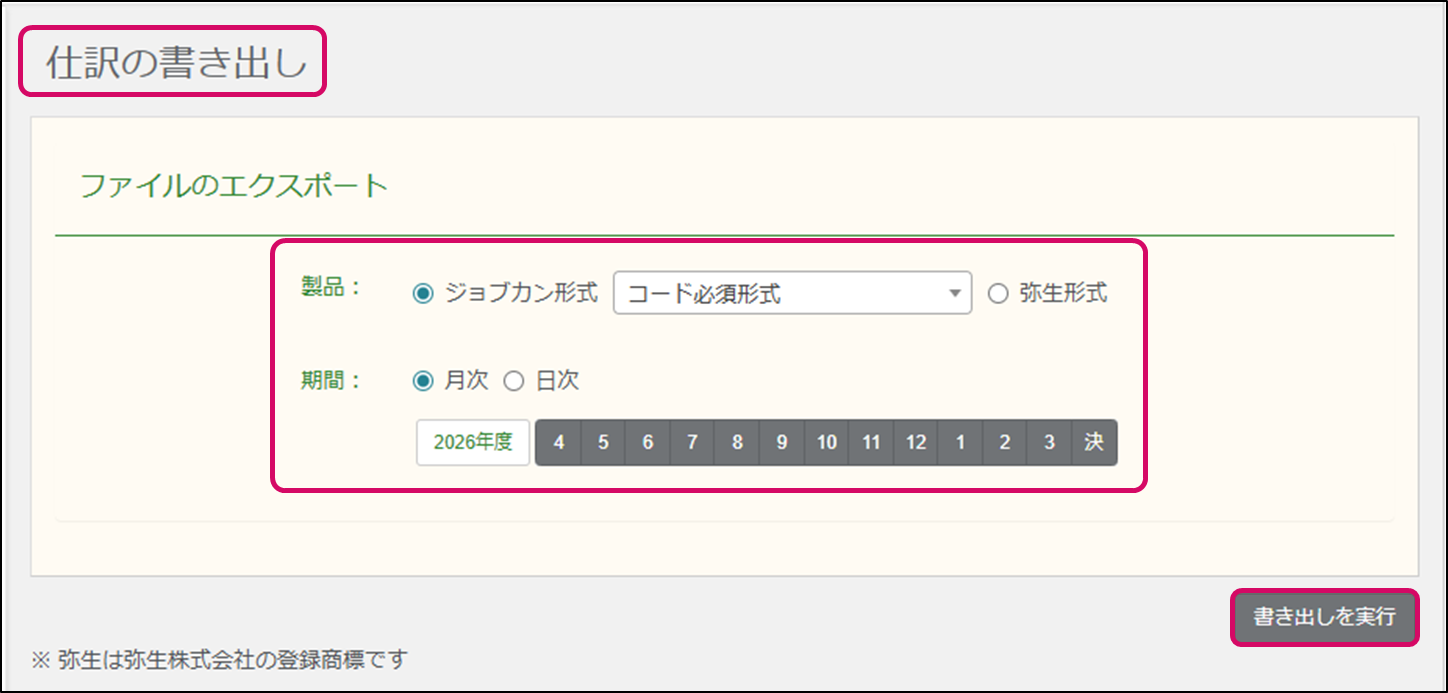Screen dimensions: 1448x693
Task: Switch period to 日次 radio button
Action: (514, 381)
